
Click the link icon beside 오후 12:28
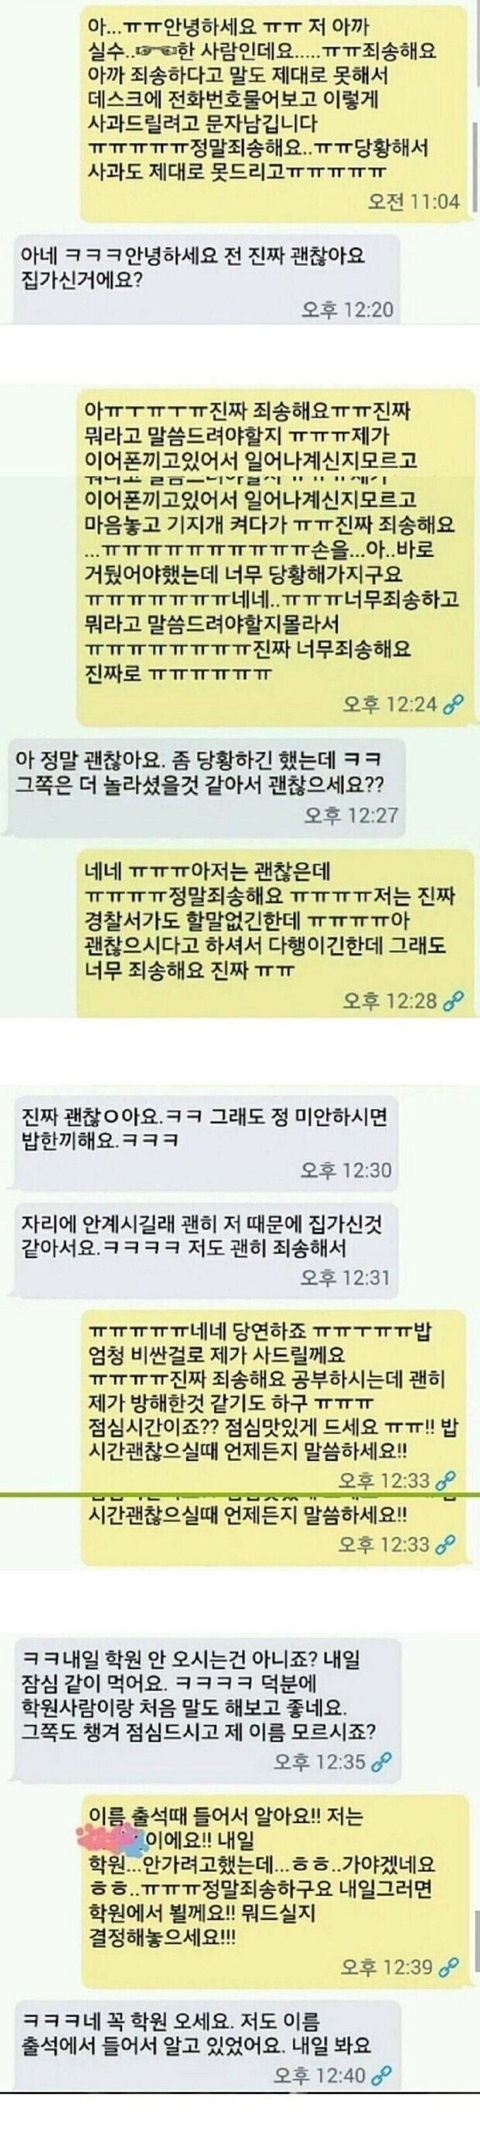coord(453,999)
